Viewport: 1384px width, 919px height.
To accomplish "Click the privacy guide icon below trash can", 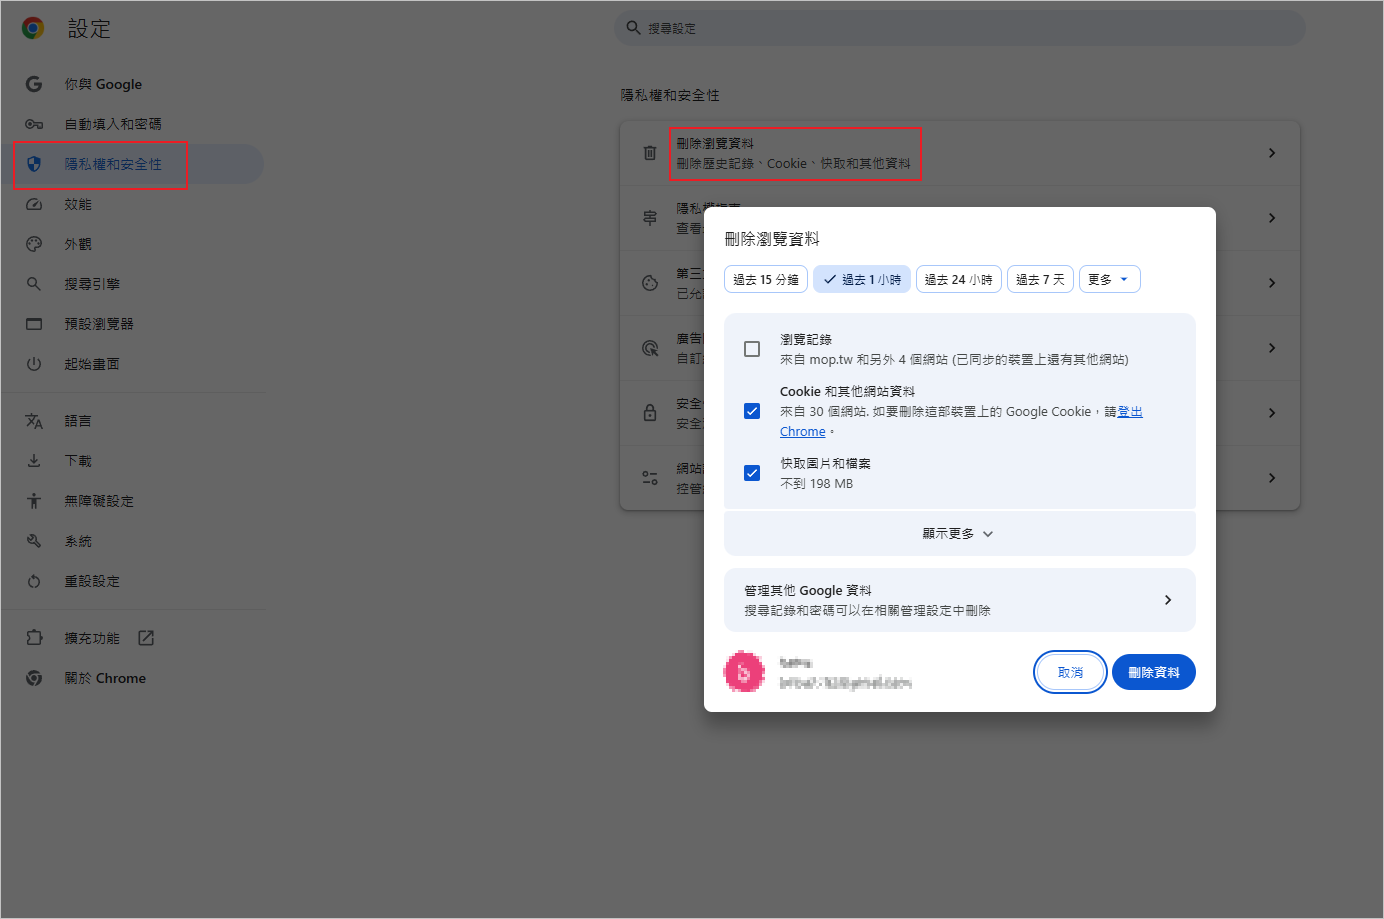I will click(650, 218).
